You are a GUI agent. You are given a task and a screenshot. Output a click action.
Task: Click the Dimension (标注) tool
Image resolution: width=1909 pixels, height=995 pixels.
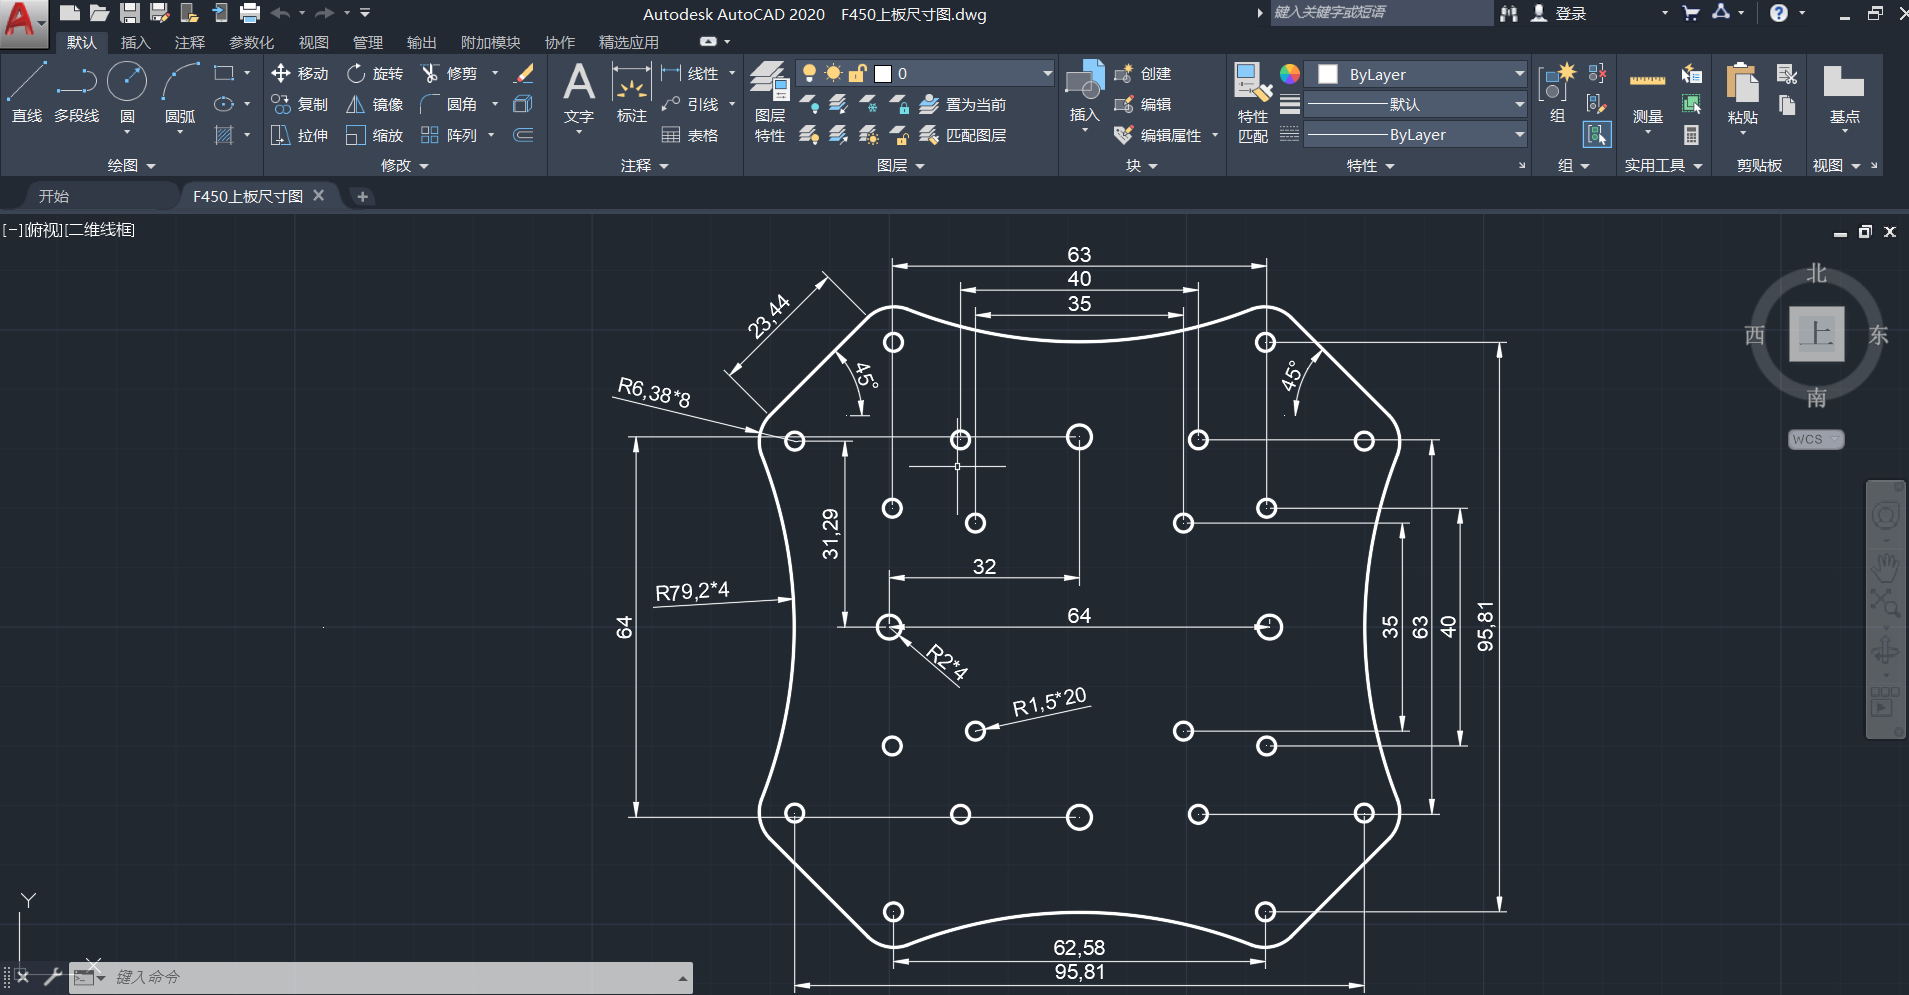point(632,92)
